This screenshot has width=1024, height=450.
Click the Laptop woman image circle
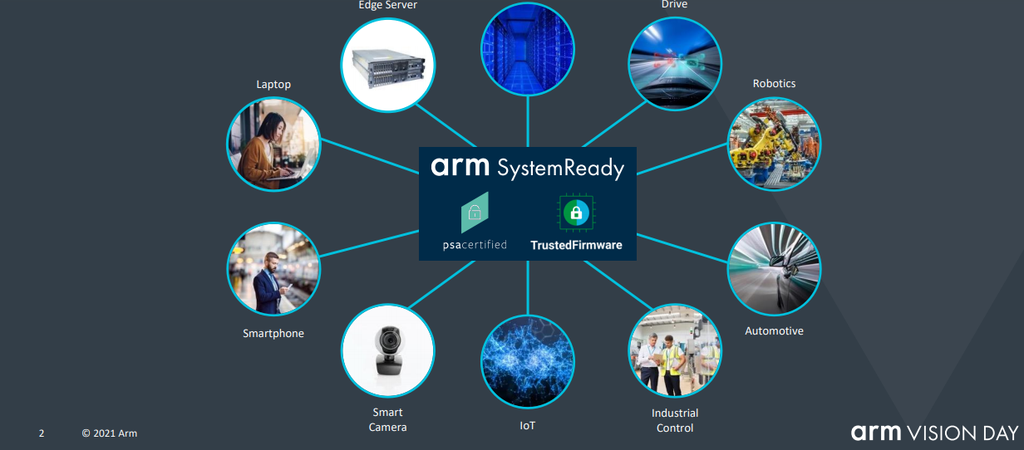click(x=274, y=144)
